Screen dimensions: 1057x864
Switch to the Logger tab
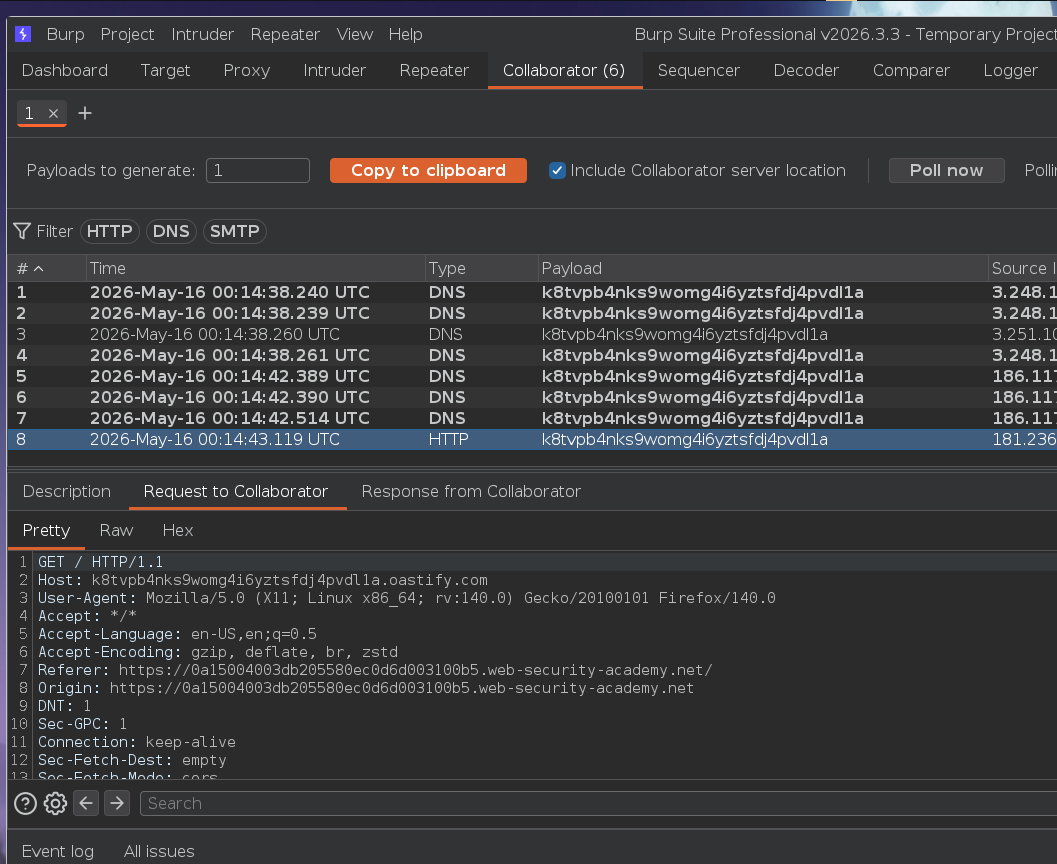1010,71
